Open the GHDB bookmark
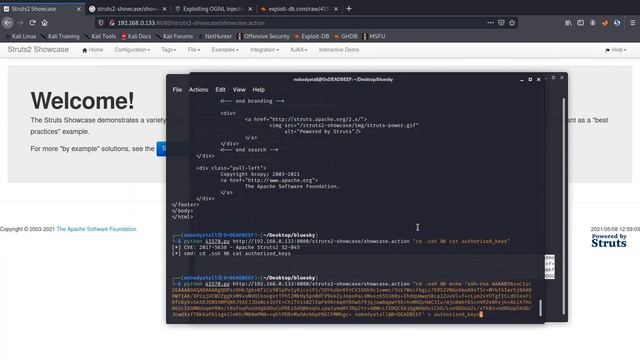This screenshot has width=640, height=360. pos(346,36)
